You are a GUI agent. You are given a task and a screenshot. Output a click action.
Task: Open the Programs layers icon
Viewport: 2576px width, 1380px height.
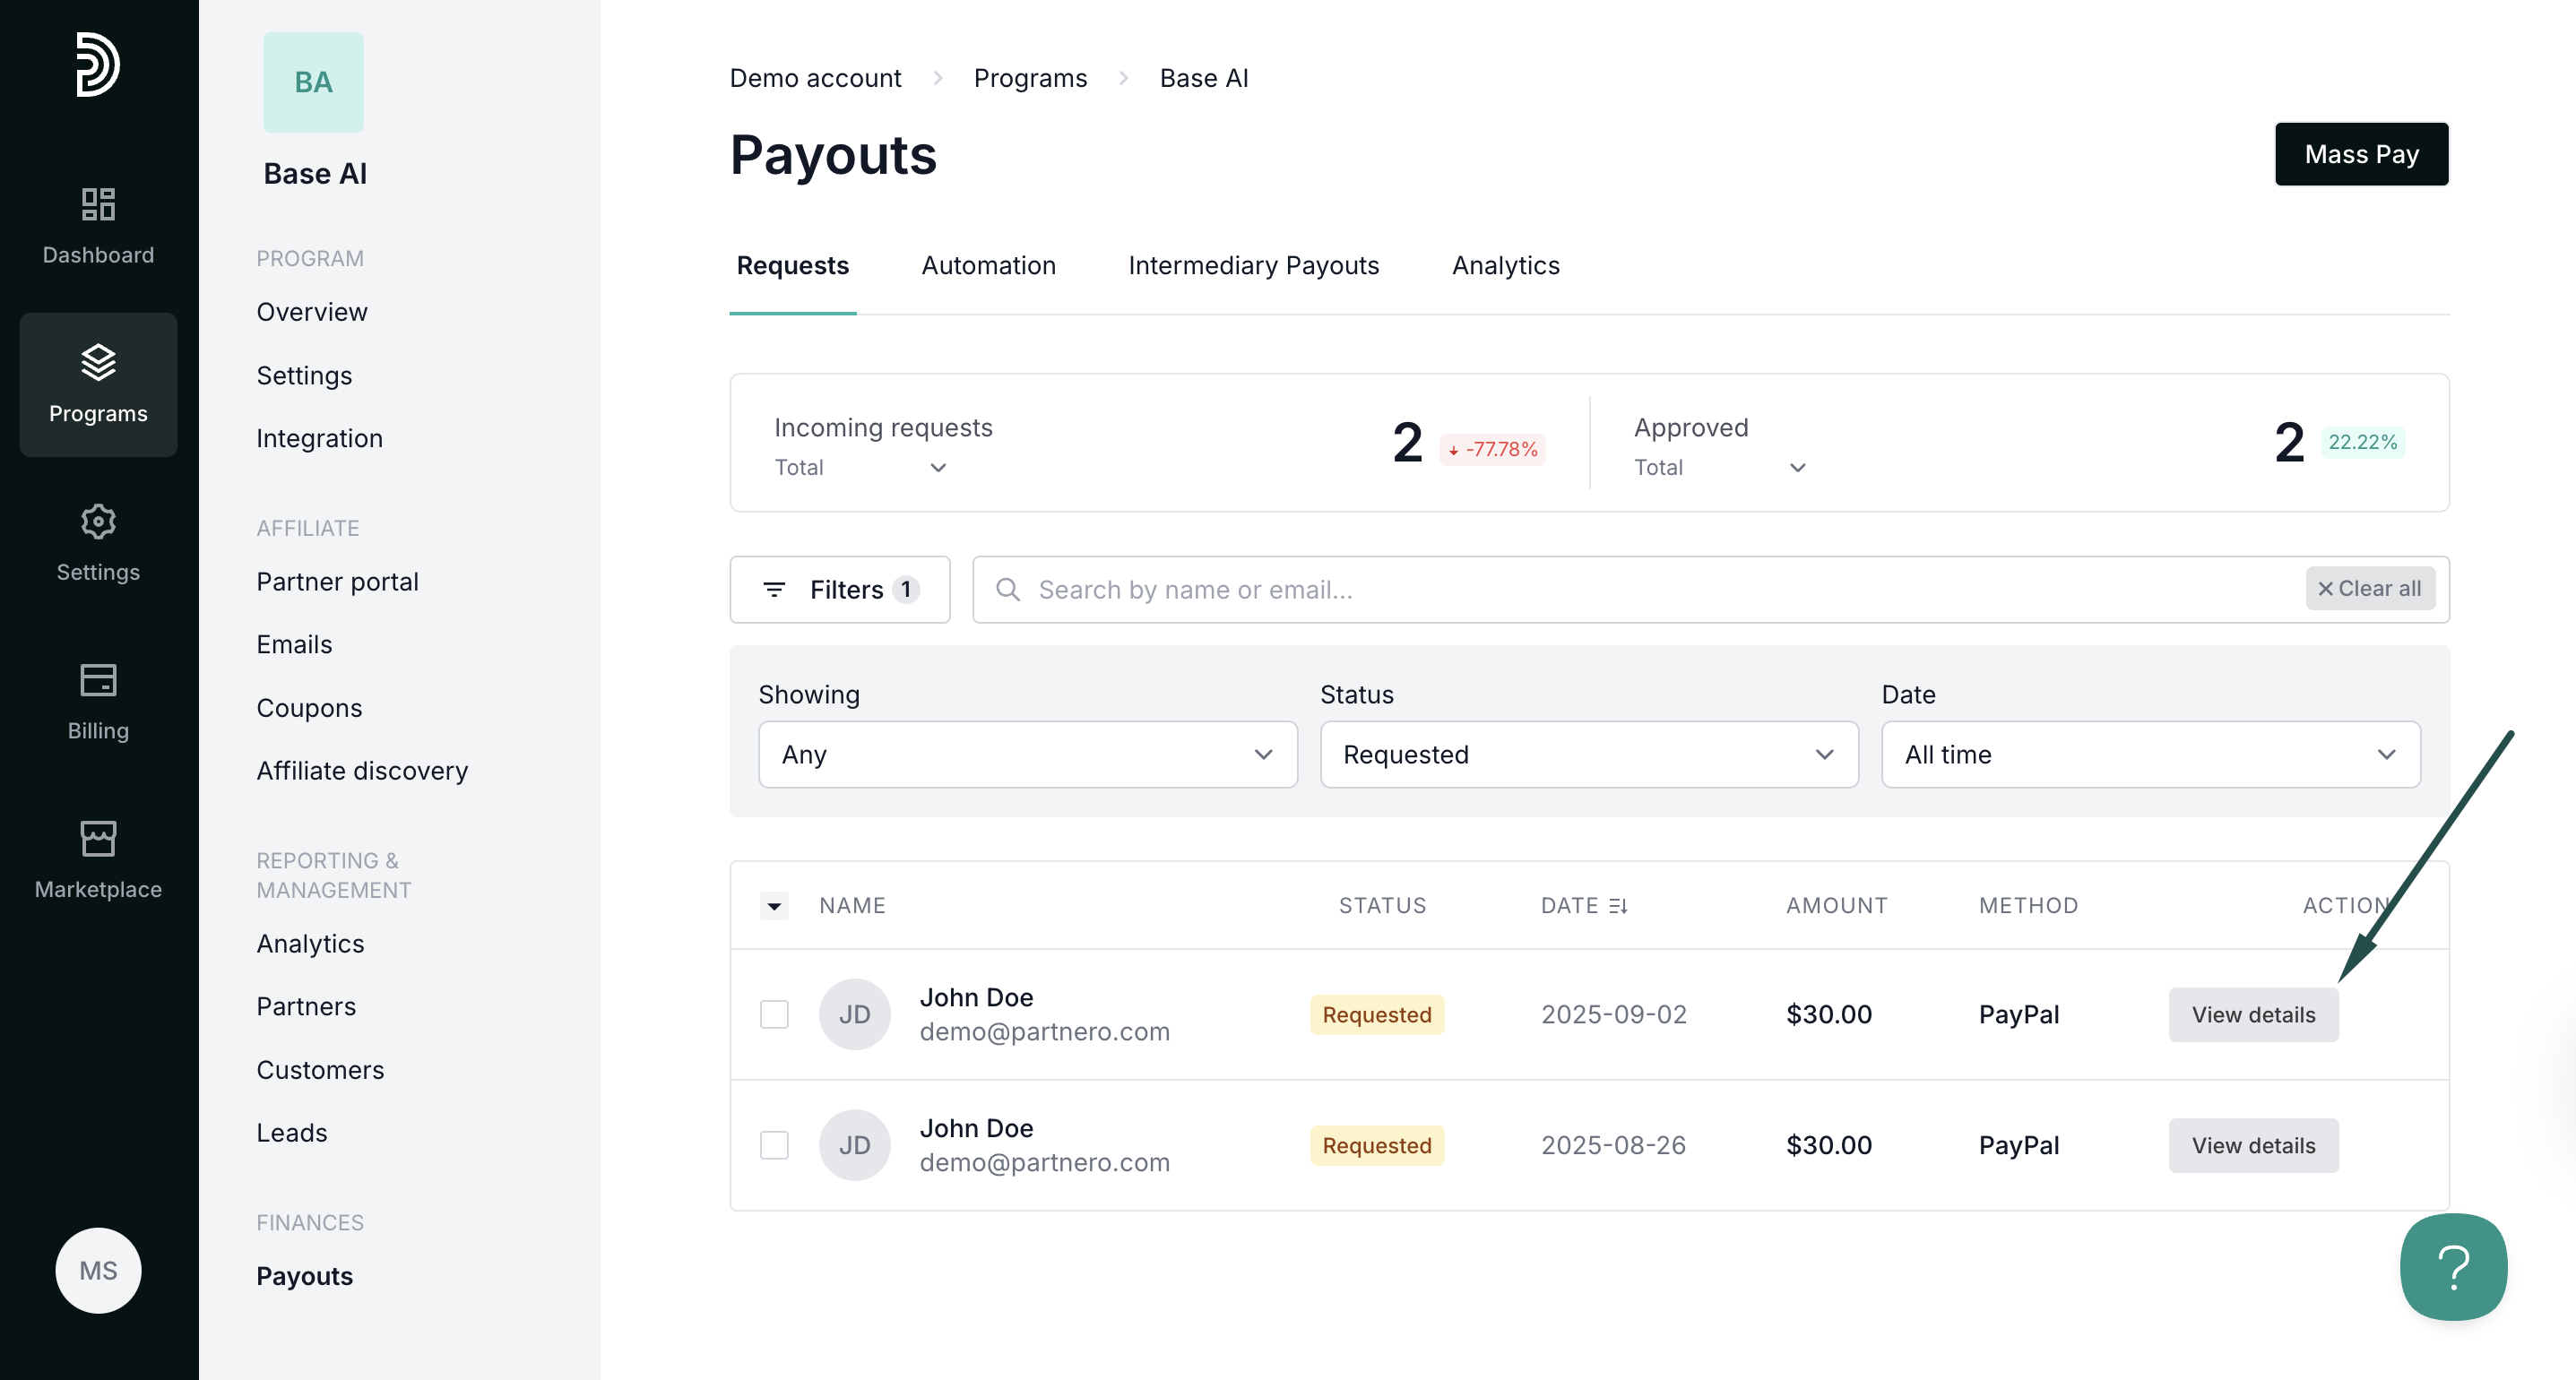[98, 363]
